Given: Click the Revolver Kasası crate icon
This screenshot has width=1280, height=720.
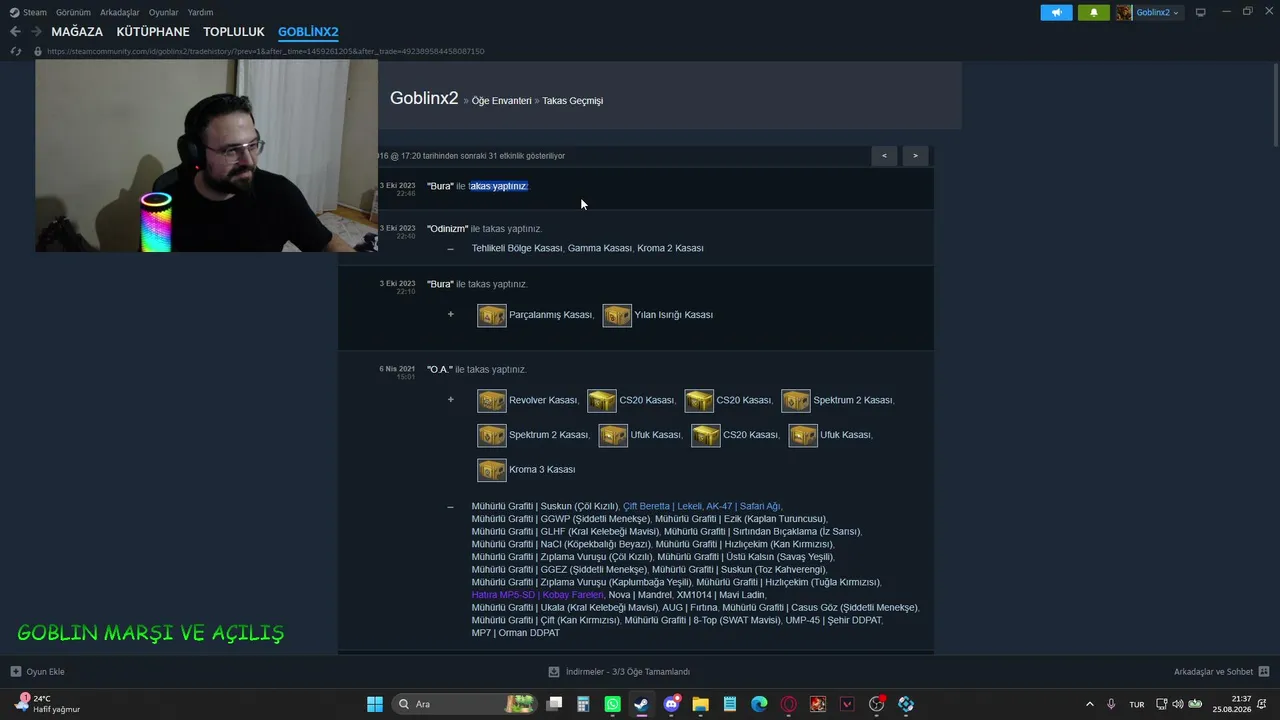Looking at the screenshot, I should pyautogui.click(x=492, y=400).
